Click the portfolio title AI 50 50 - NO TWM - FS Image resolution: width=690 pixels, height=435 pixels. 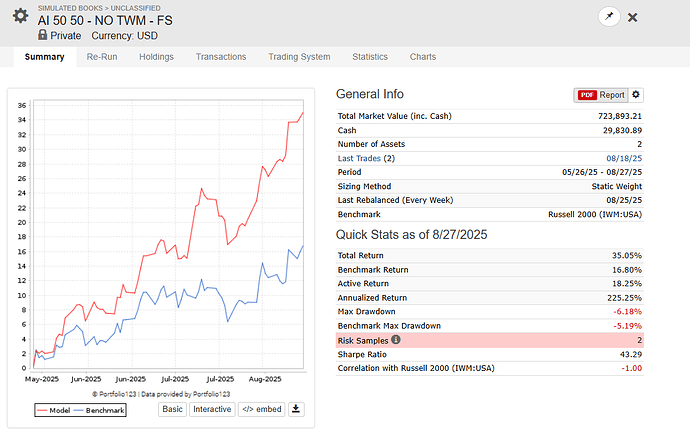(105, 21)
